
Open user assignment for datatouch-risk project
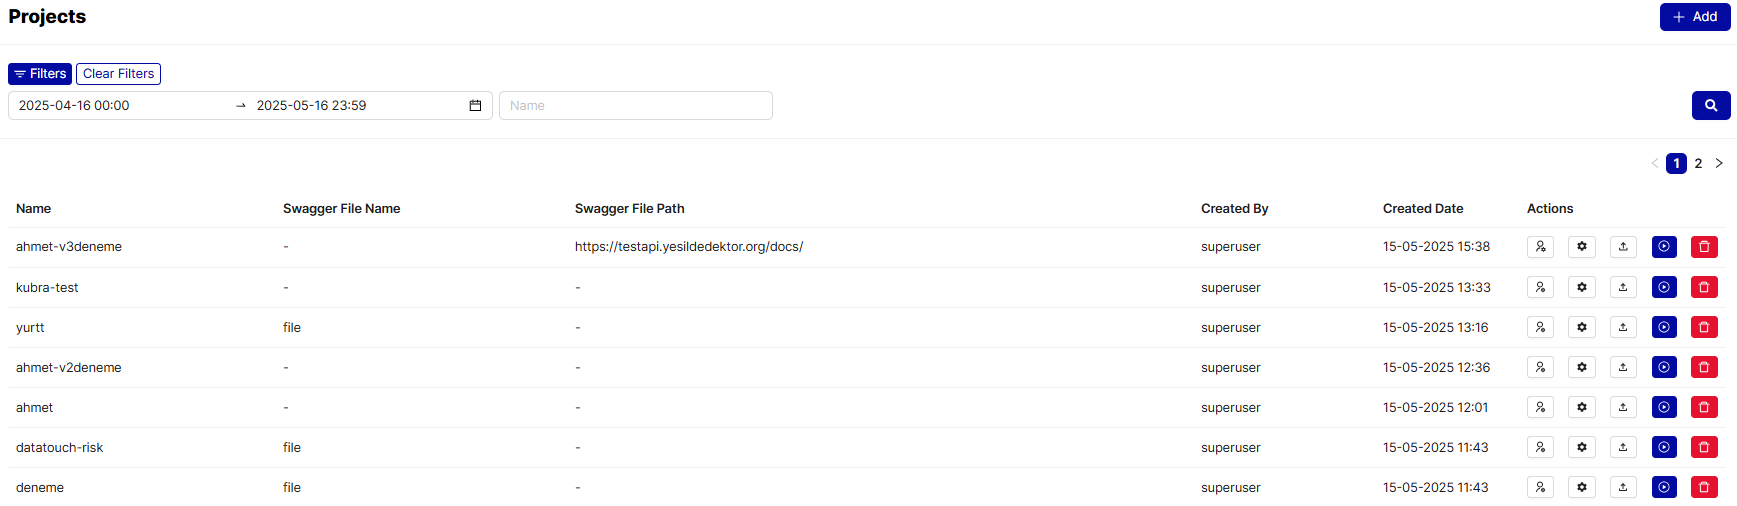1540,447
